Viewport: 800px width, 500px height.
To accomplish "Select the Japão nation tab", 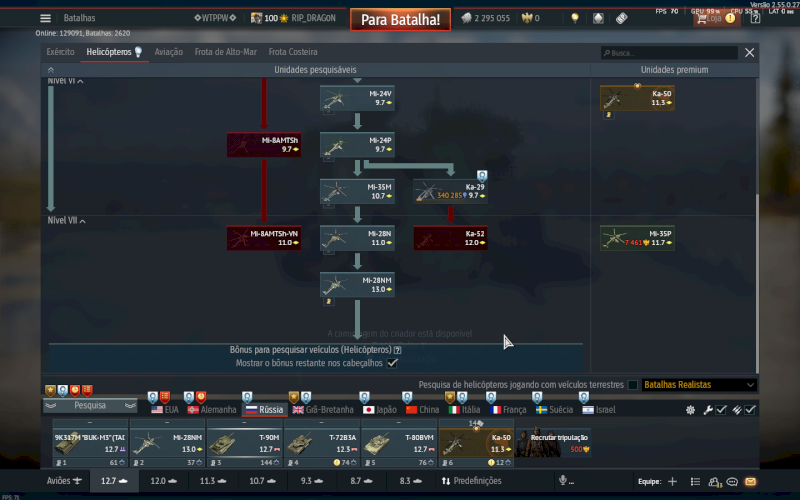I will pyautogui.click(x=379, y=410).
